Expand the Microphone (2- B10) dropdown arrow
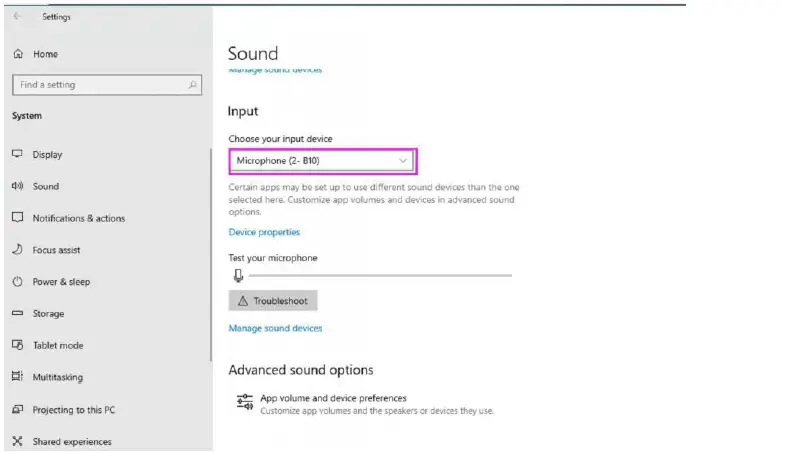This screenshot has height=452, width=787. click(403, 160)
